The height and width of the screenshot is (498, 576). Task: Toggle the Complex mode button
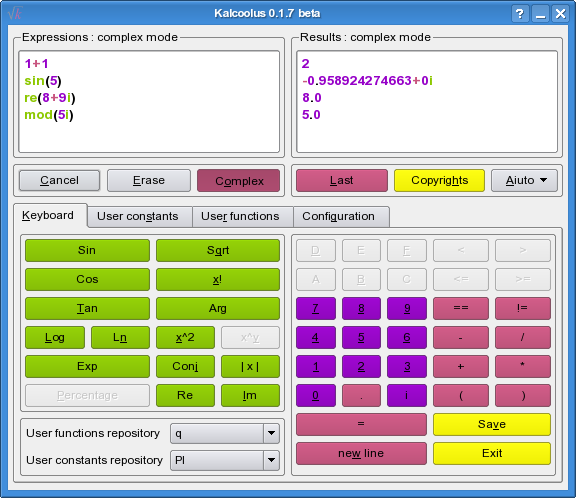[x=238, y=180]
